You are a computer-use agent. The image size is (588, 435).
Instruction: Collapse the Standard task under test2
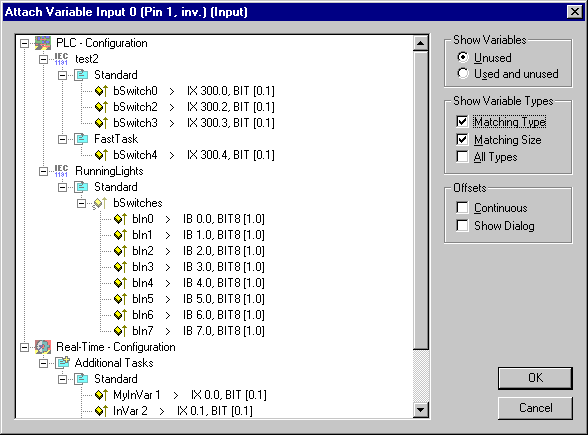(x=63, y=75)
